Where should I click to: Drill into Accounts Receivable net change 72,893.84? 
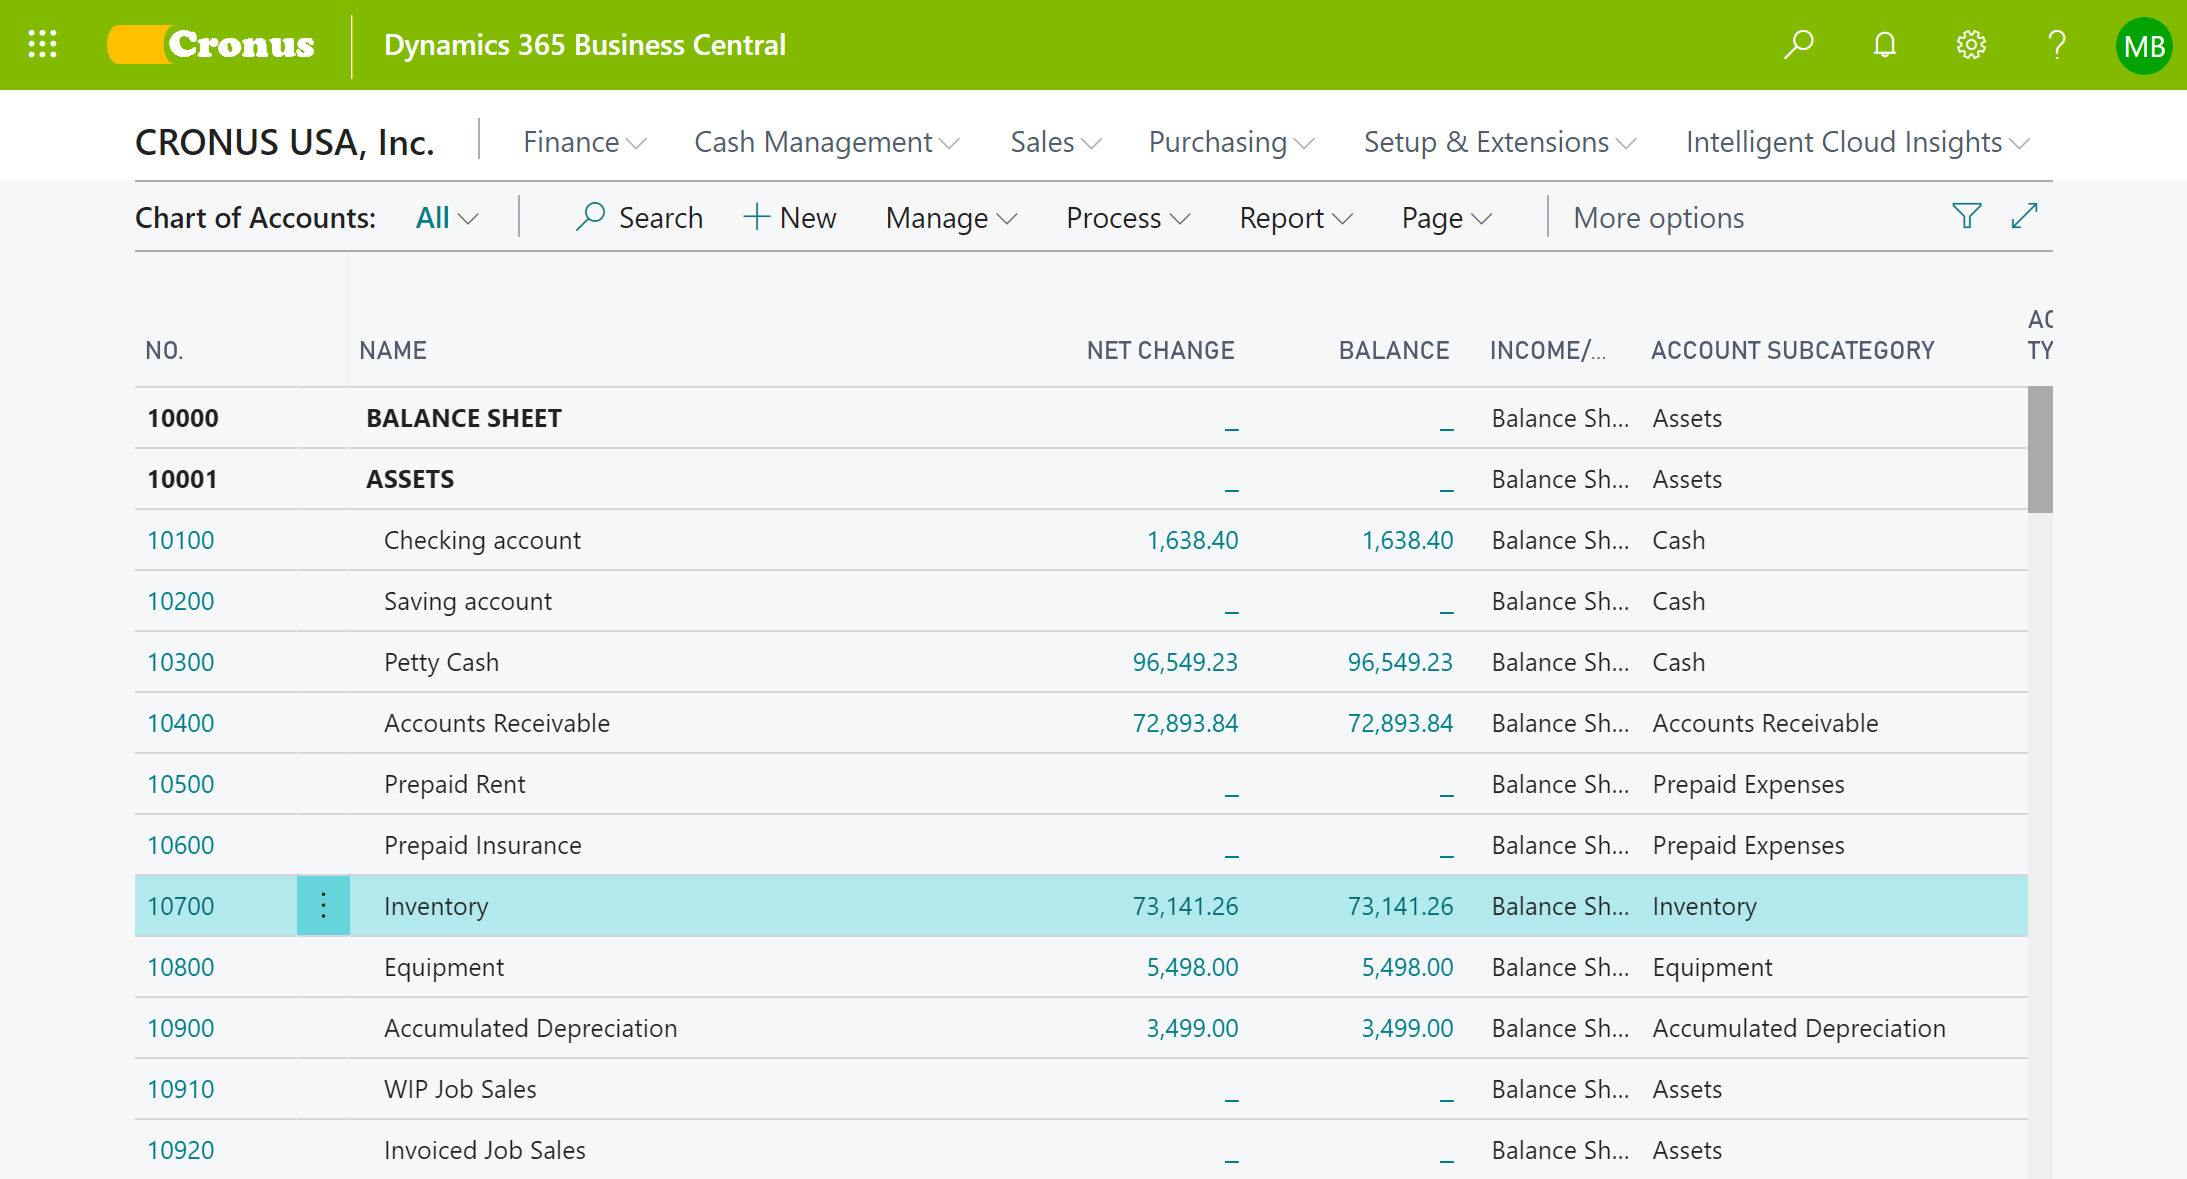click(1185, 723)
